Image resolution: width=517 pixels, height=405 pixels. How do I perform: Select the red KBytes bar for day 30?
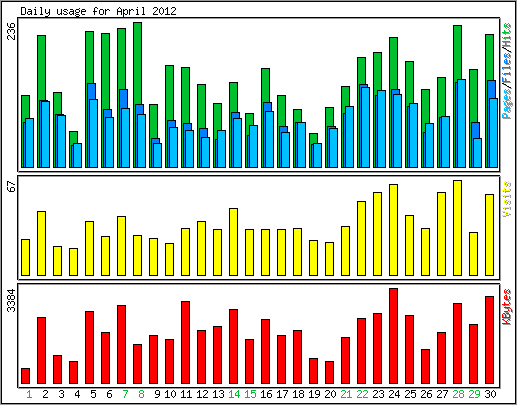click(490, 340)
